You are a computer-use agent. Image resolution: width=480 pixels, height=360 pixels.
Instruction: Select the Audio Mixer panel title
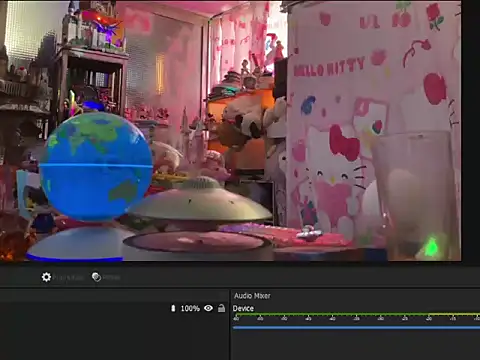tap(252, 296)
